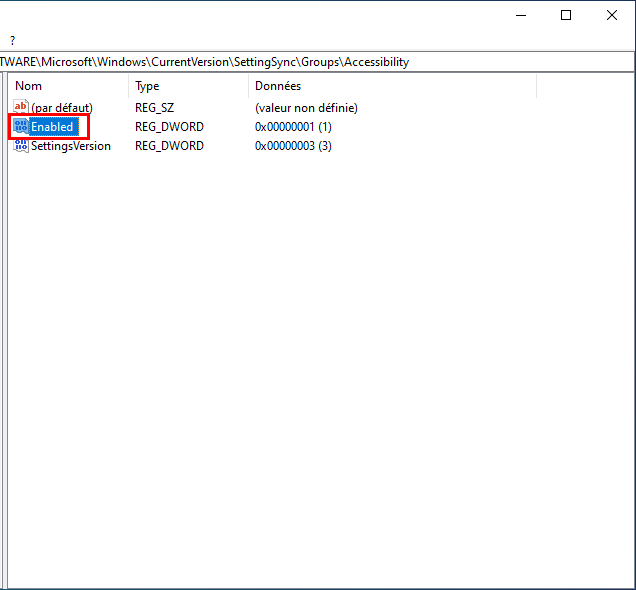Minimize the registry editor window
636x590 pixels.
[521, 15]
